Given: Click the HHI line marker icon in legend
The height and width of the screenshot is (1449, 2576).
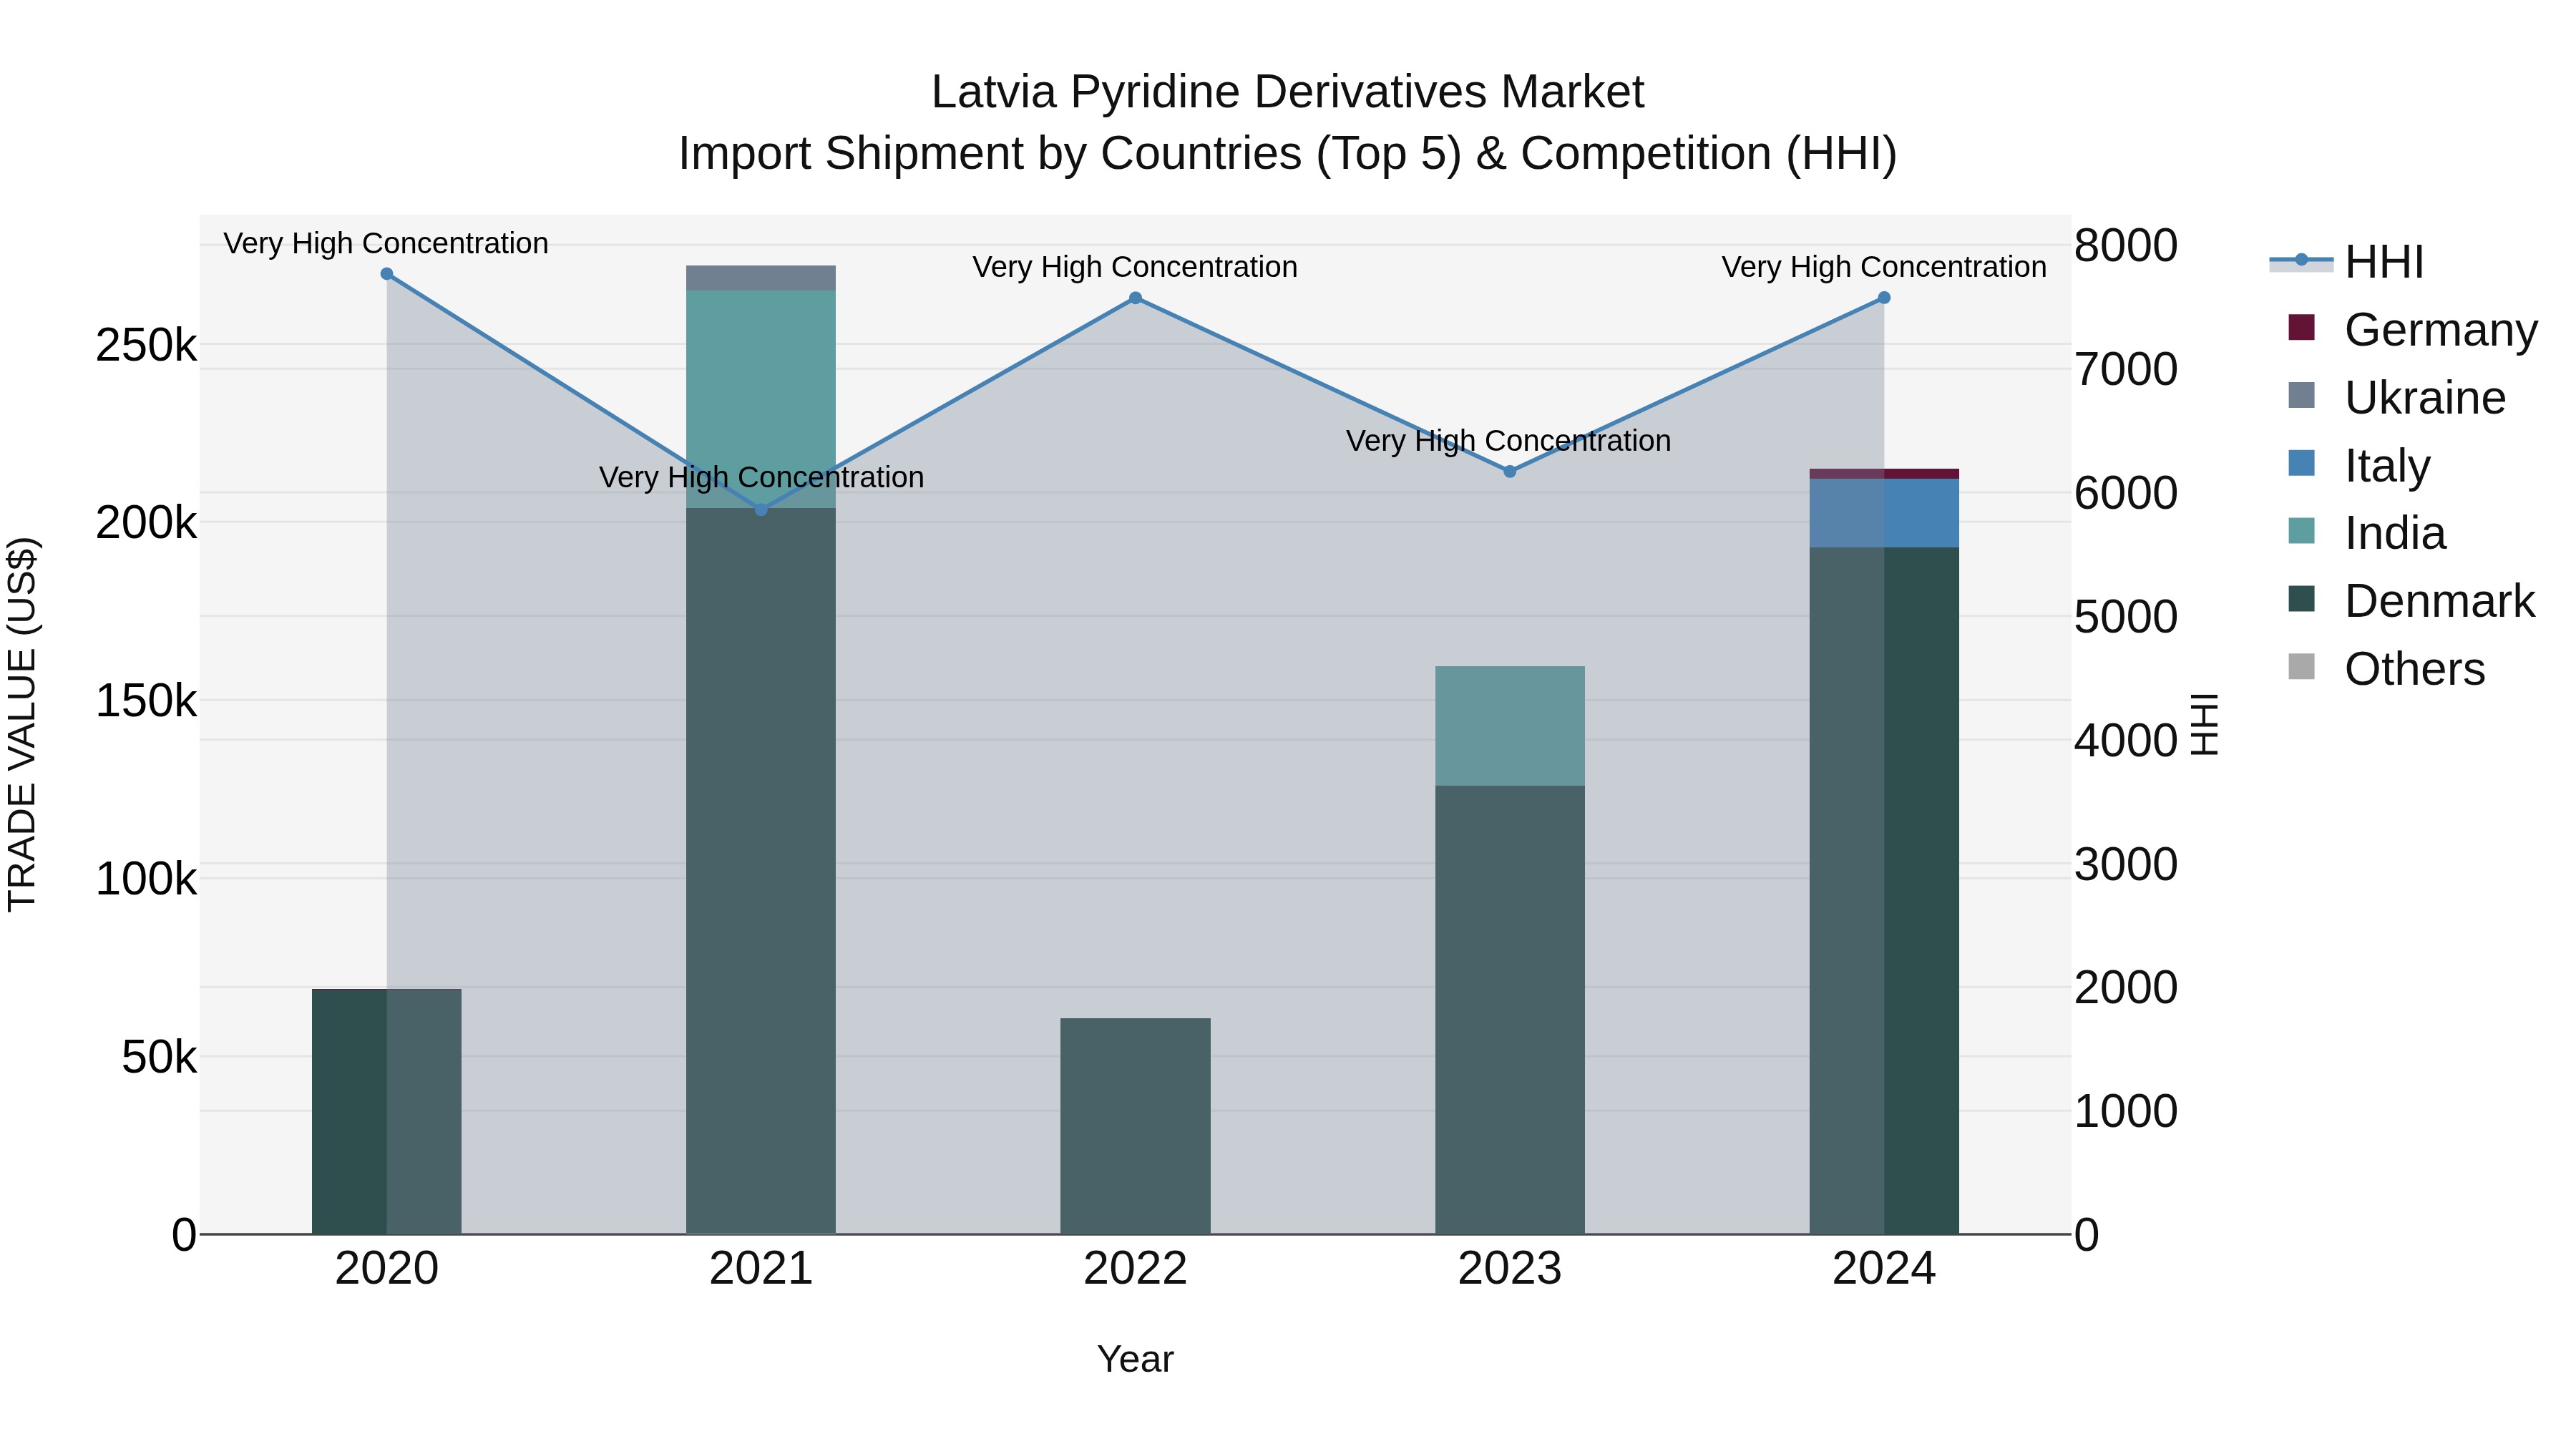Looking at the screenshot, I should tap(2301, 260).
